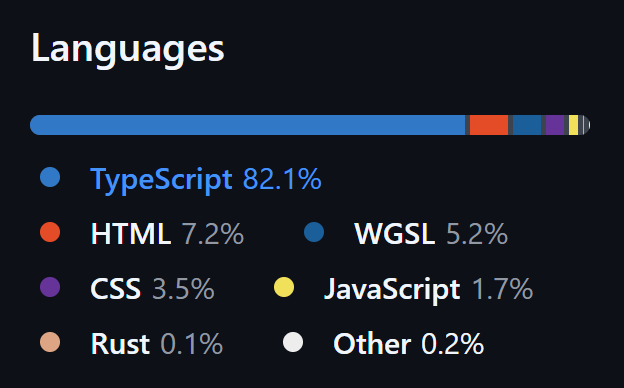Click the yellow JavaScript legend dot
Viewport: 624px width, 388px height.
tap(284, 287)
